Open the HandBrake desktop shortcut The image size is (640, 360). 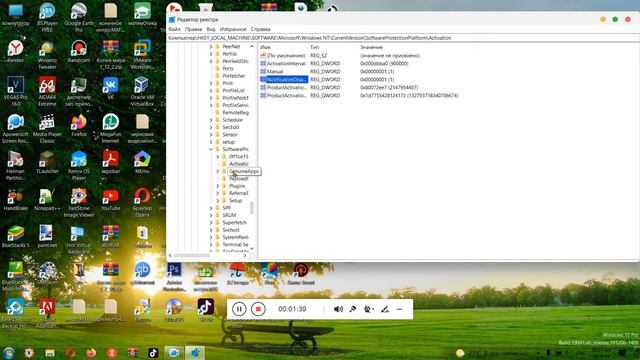point(16,199)
